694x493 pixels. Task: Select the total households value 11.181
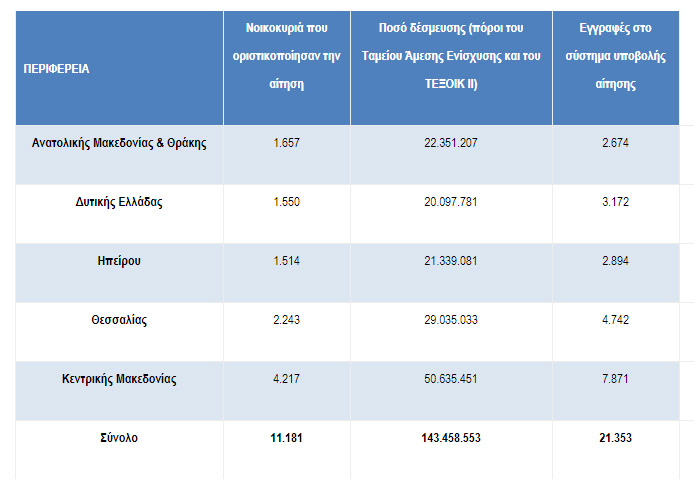[x=286, y=438]
